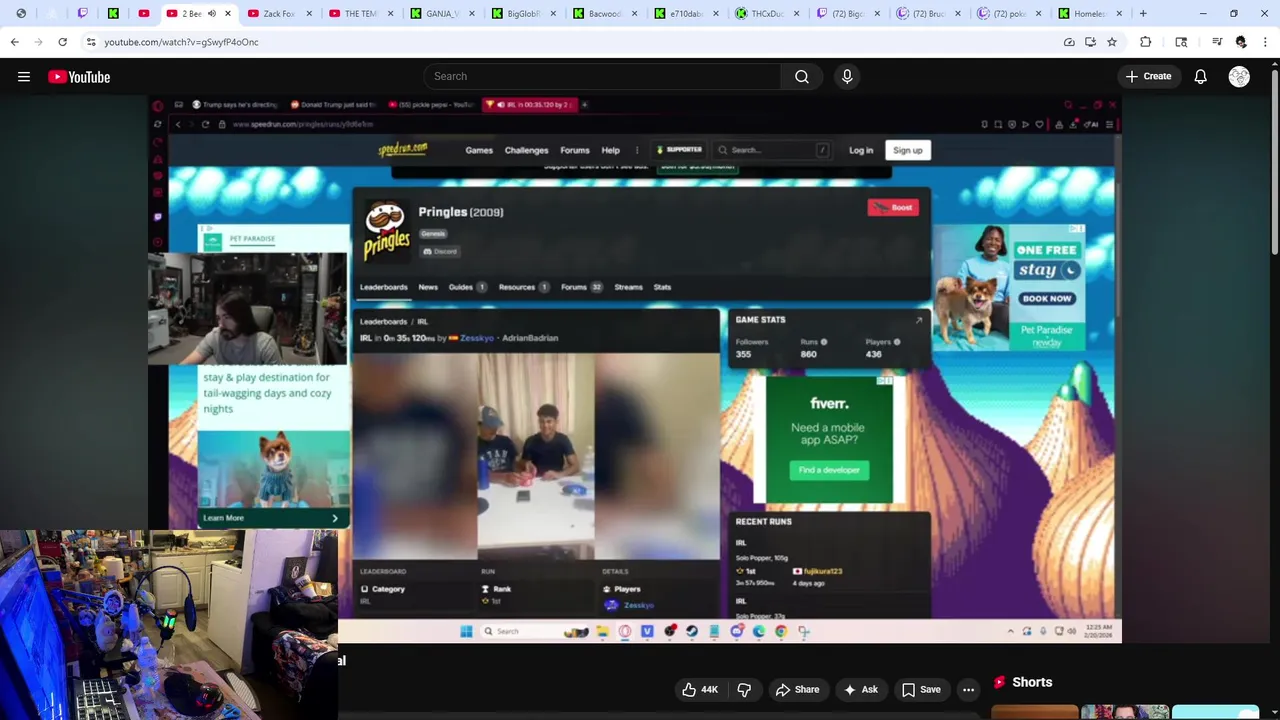Open the Create menu
Screen dimensions: 1280x720
1148,76
